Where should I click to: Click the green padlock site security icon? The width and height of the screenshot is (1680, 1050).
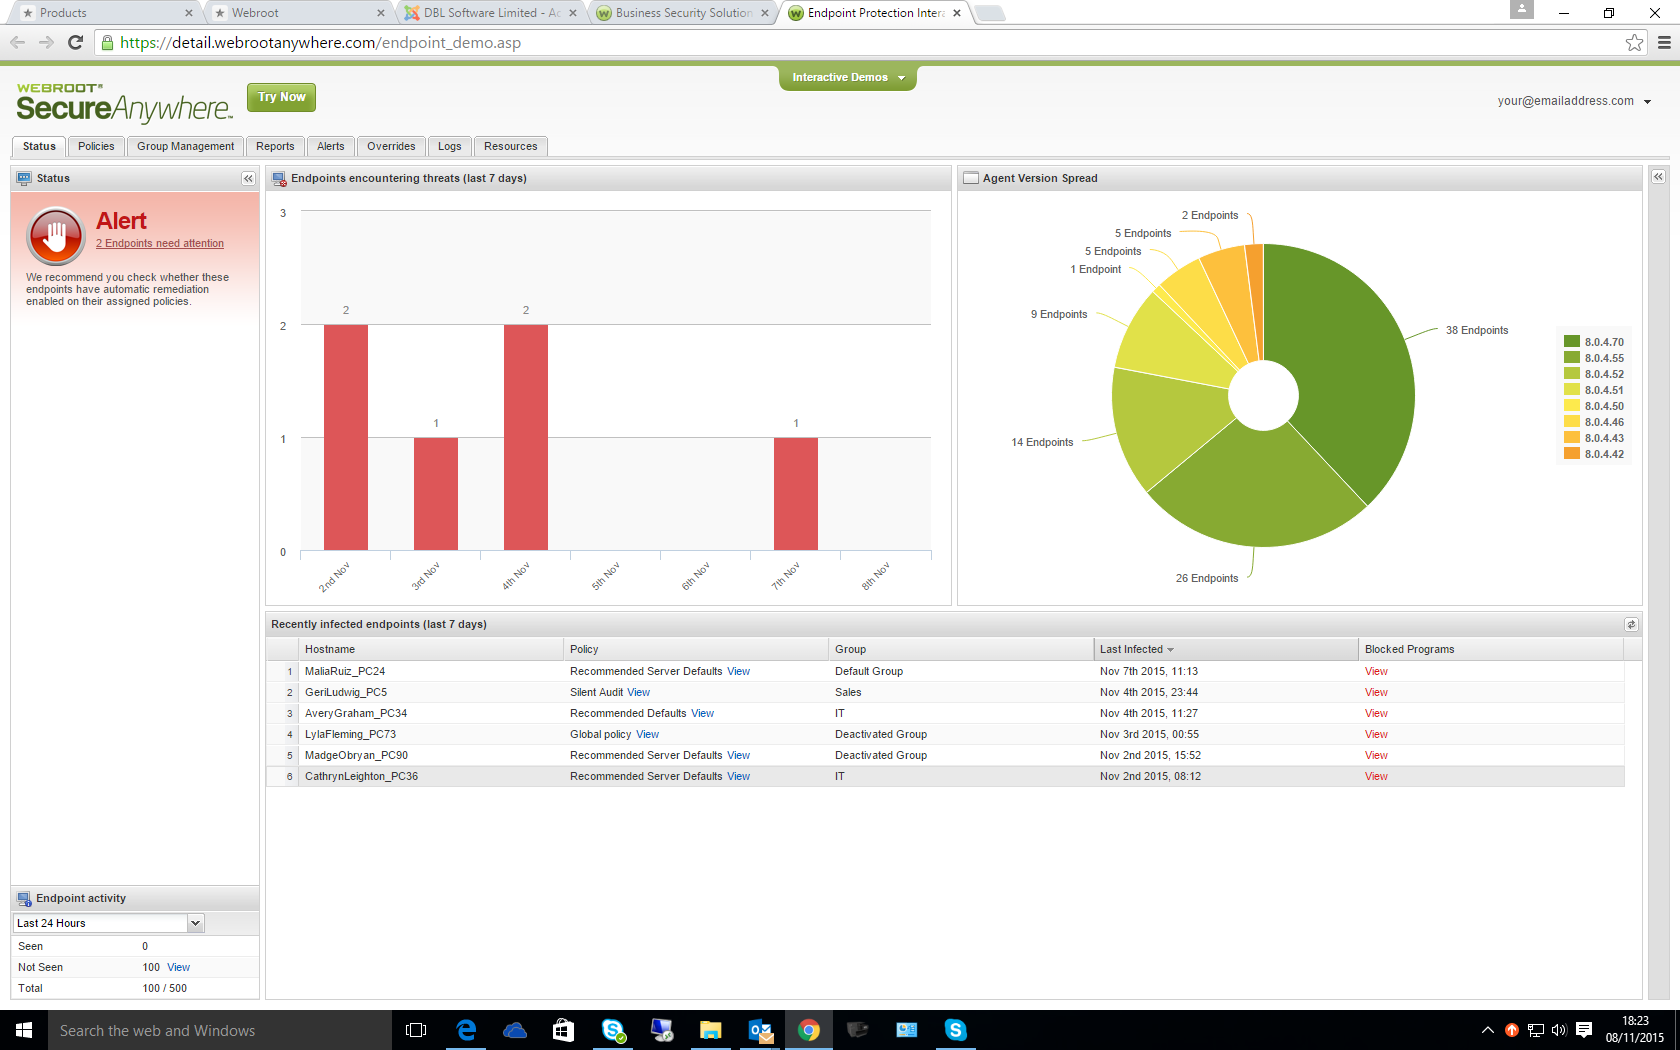click(107, 42)
